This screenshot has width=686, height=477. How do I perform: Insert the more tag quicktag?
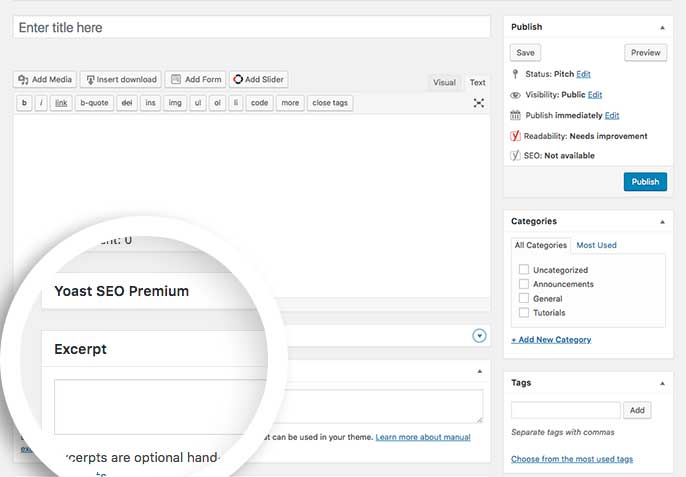[x=290, y=103]
